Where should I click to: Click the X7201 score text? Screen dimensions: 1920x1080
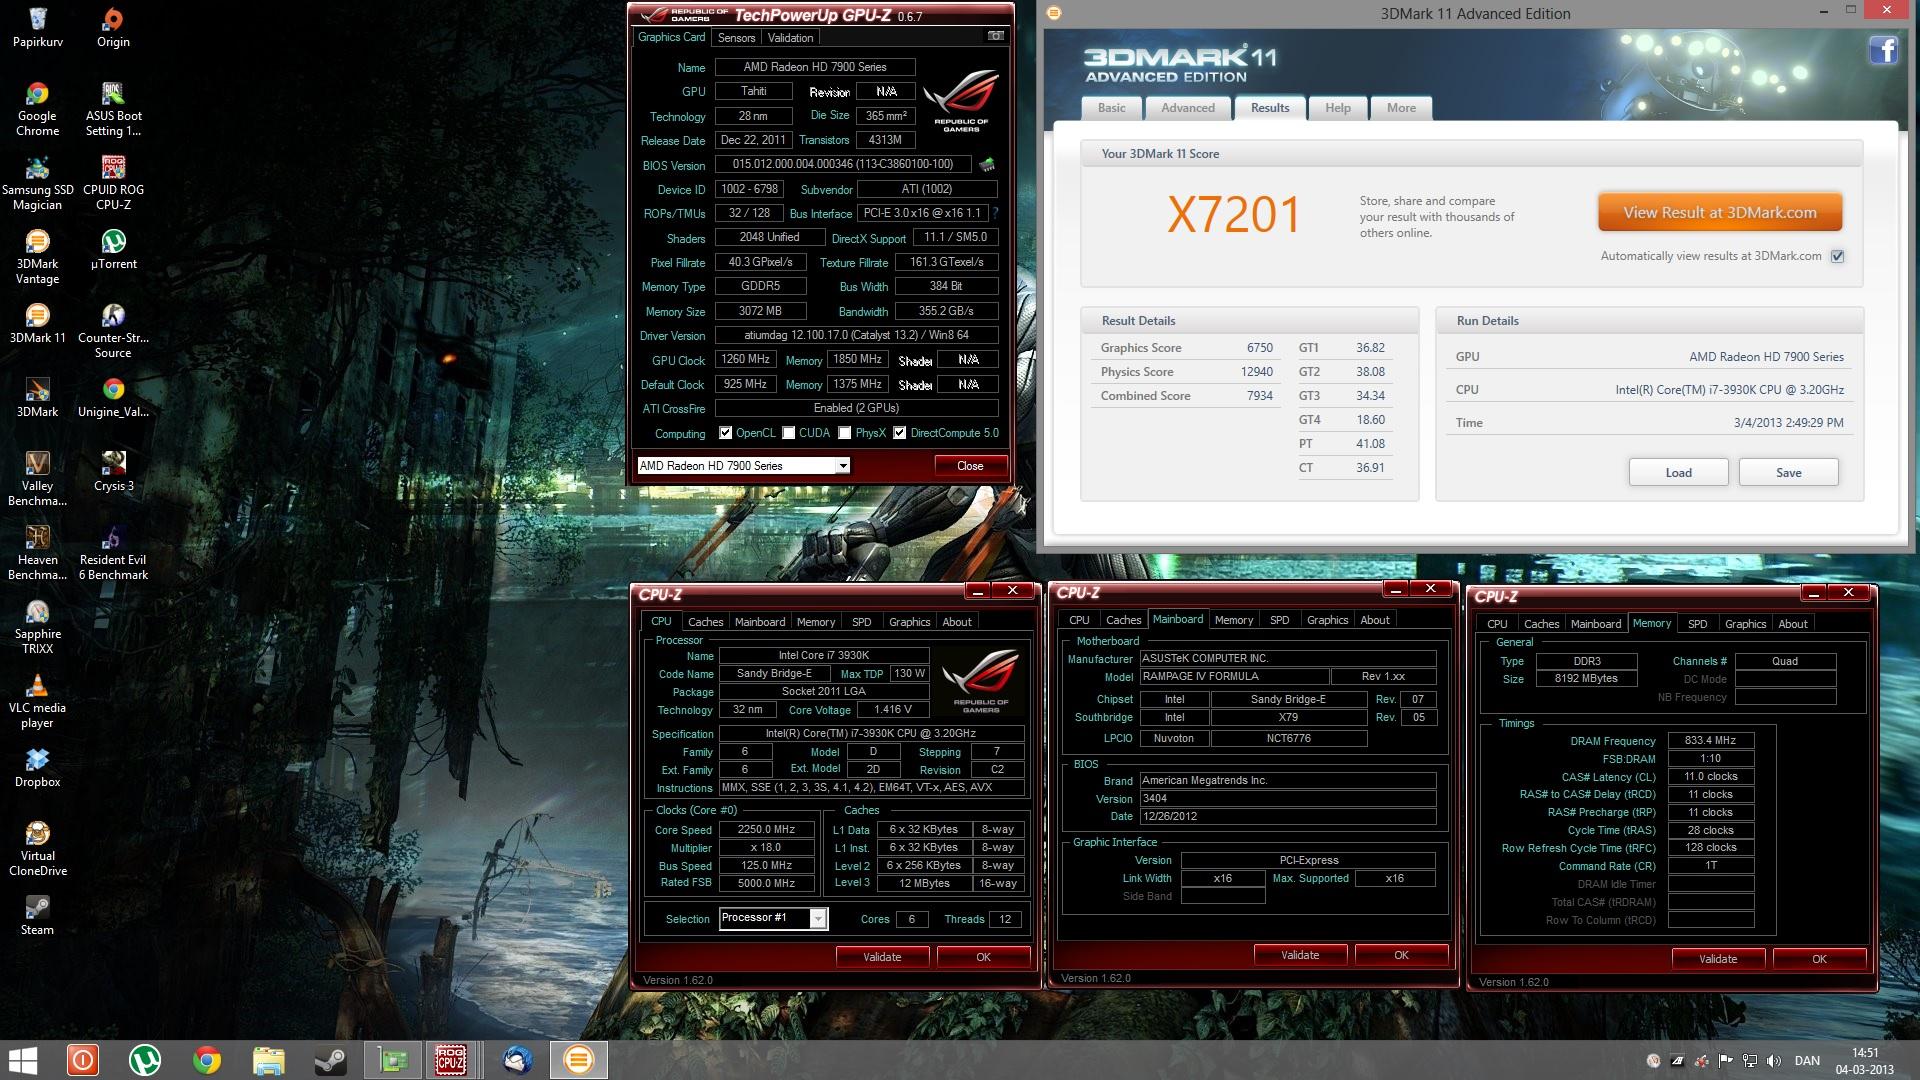(1234, 215)
